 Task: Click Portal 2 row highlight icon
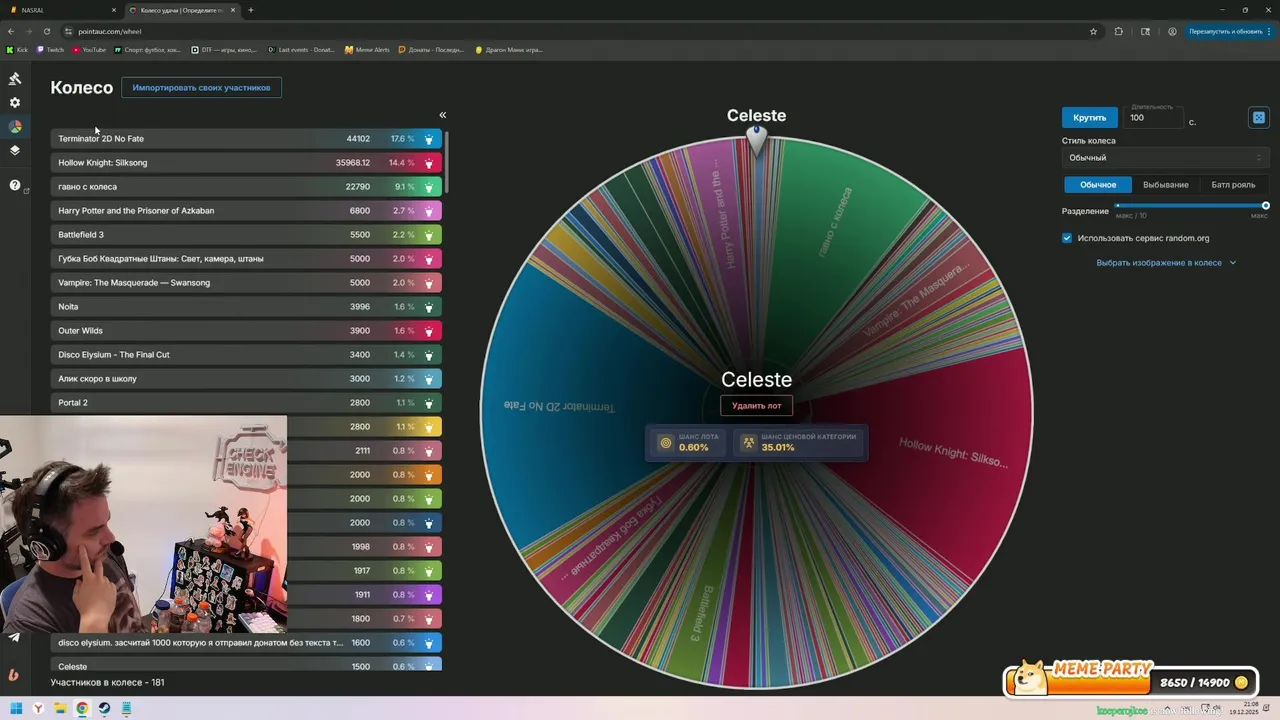tap(429, 403)
